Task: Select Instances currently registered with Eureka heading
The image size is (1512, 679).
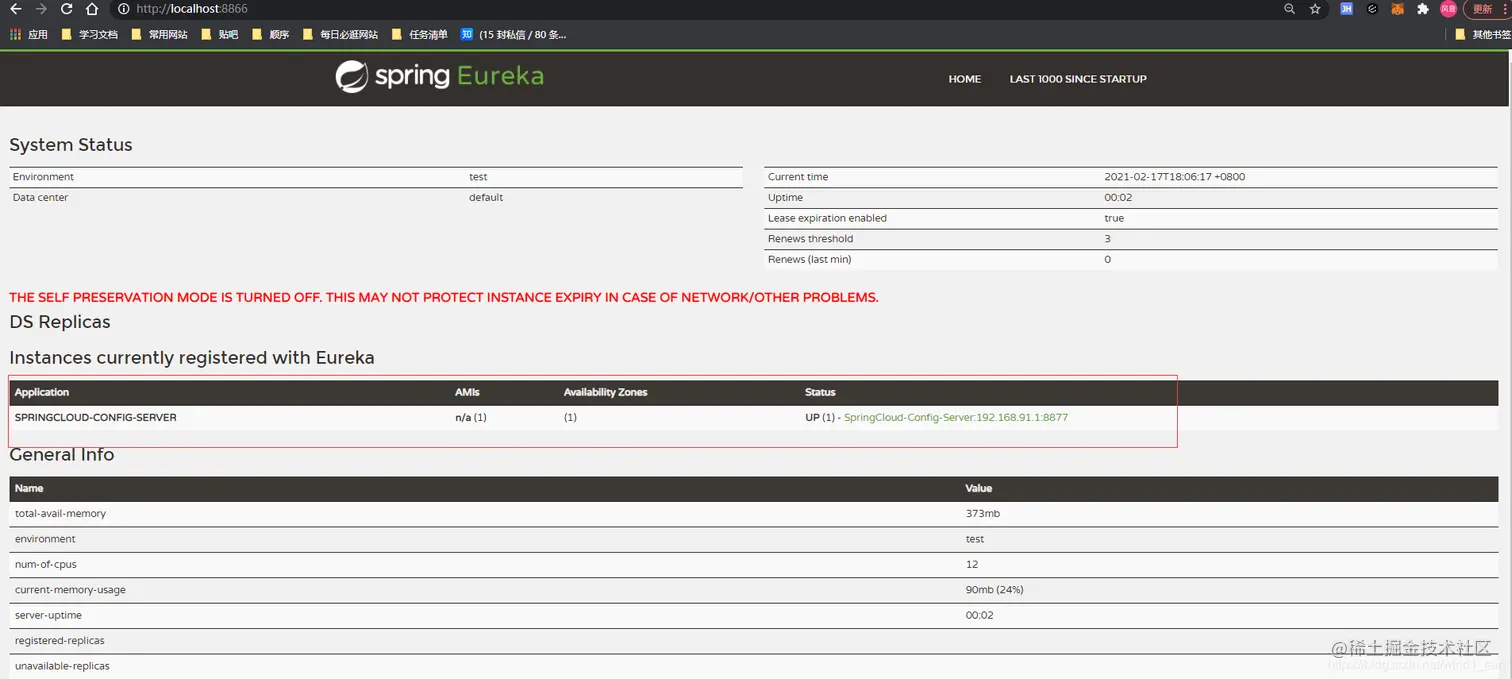Action: (x=192, y=358)
